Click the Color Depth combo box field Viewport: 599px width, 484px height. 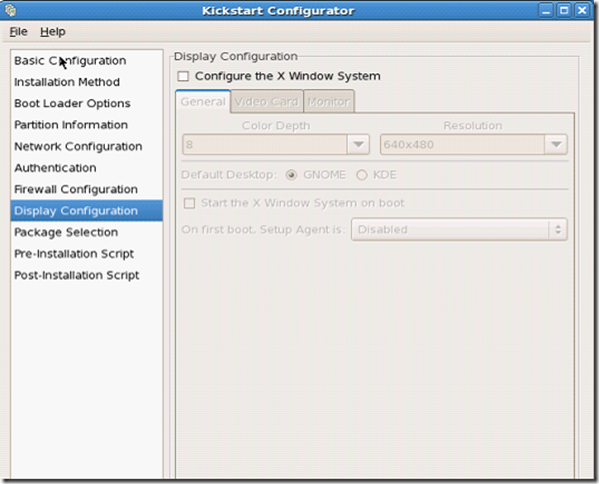click(264, 144)
